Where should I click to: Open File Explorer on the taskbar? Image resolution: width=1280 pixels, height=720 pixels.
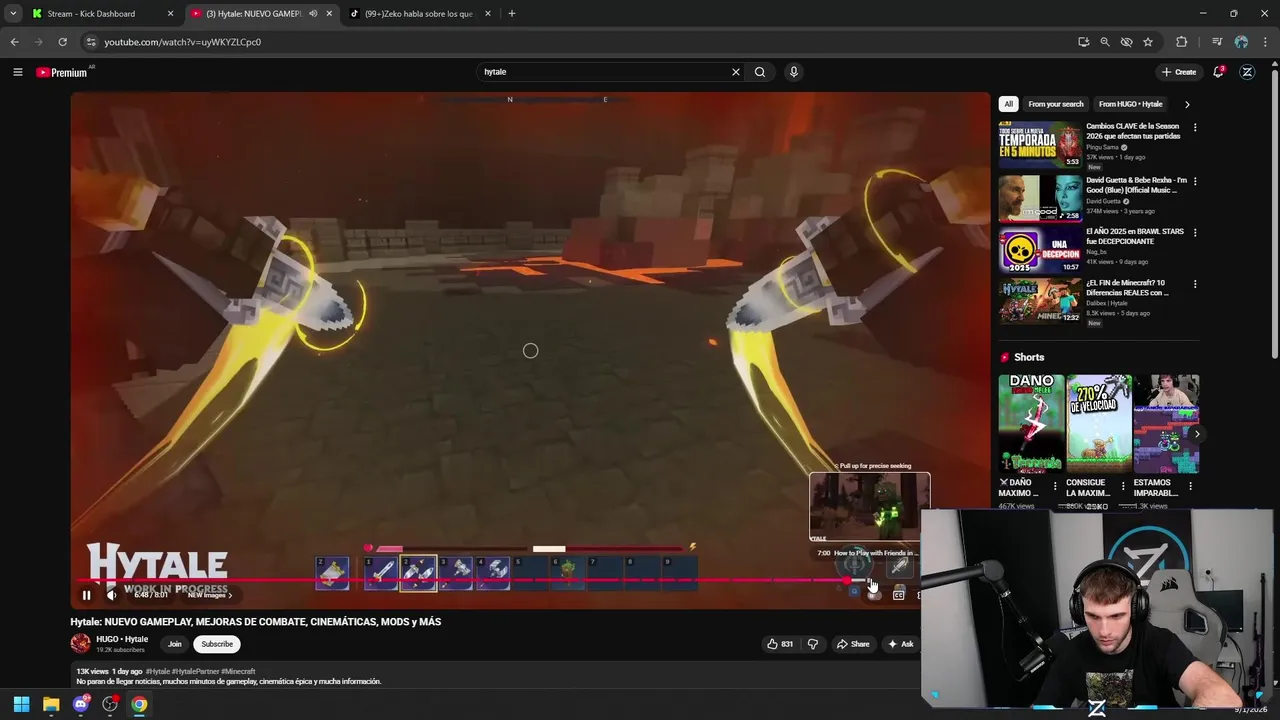[51, 704]
